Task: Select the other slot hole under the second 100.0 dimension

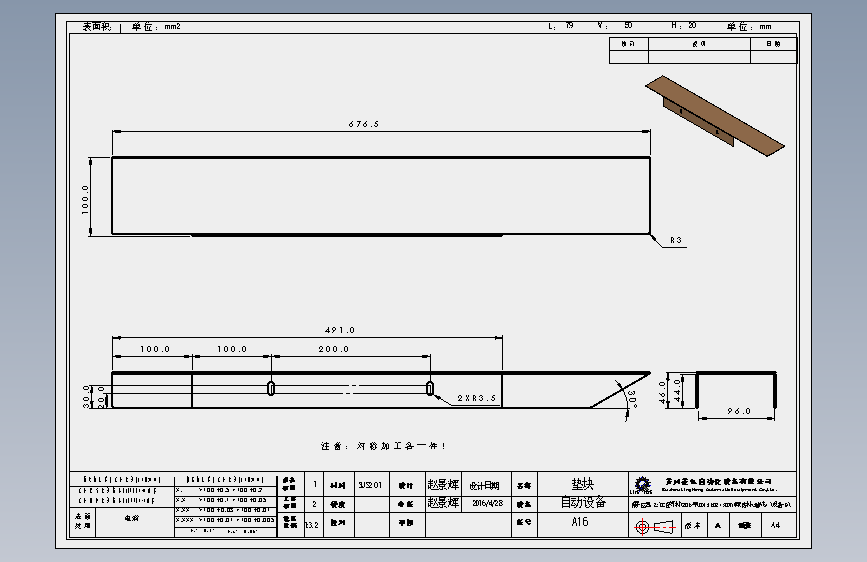Action: click(x=271, y=388)
